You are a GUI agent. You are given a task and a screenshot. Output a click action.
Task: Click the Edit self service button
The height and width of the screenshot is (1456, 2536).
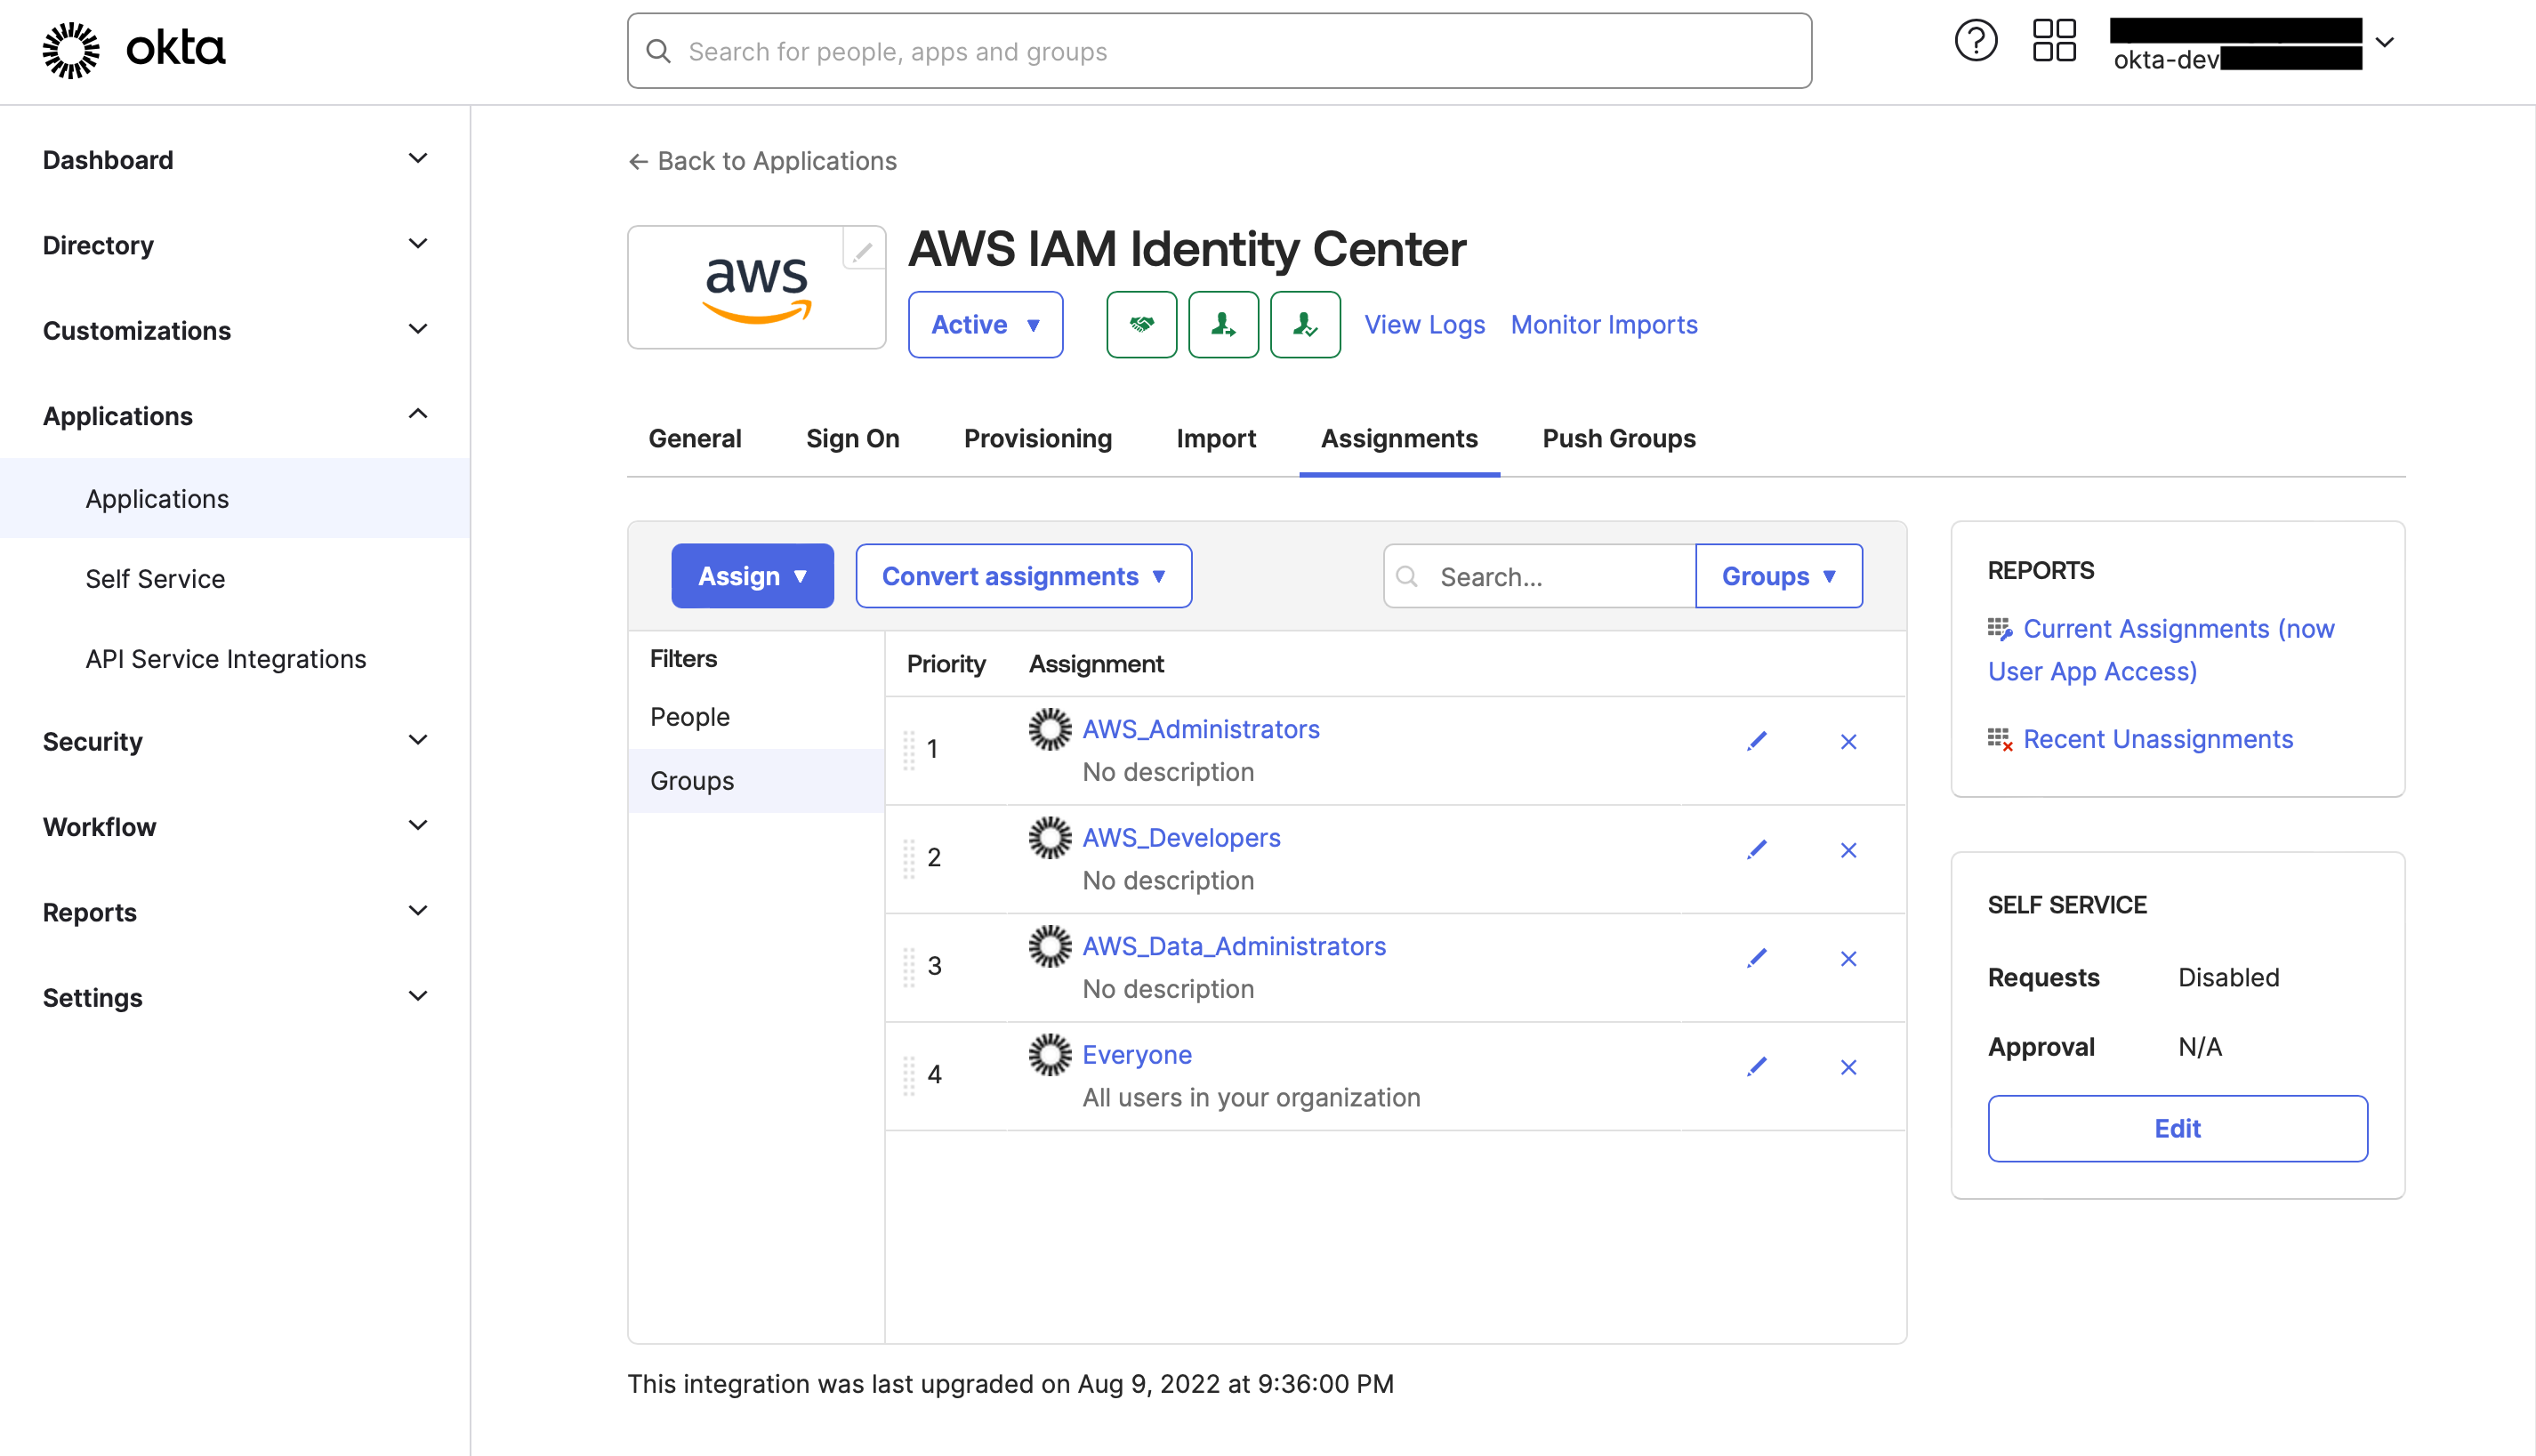(x=2177, y=1128)
